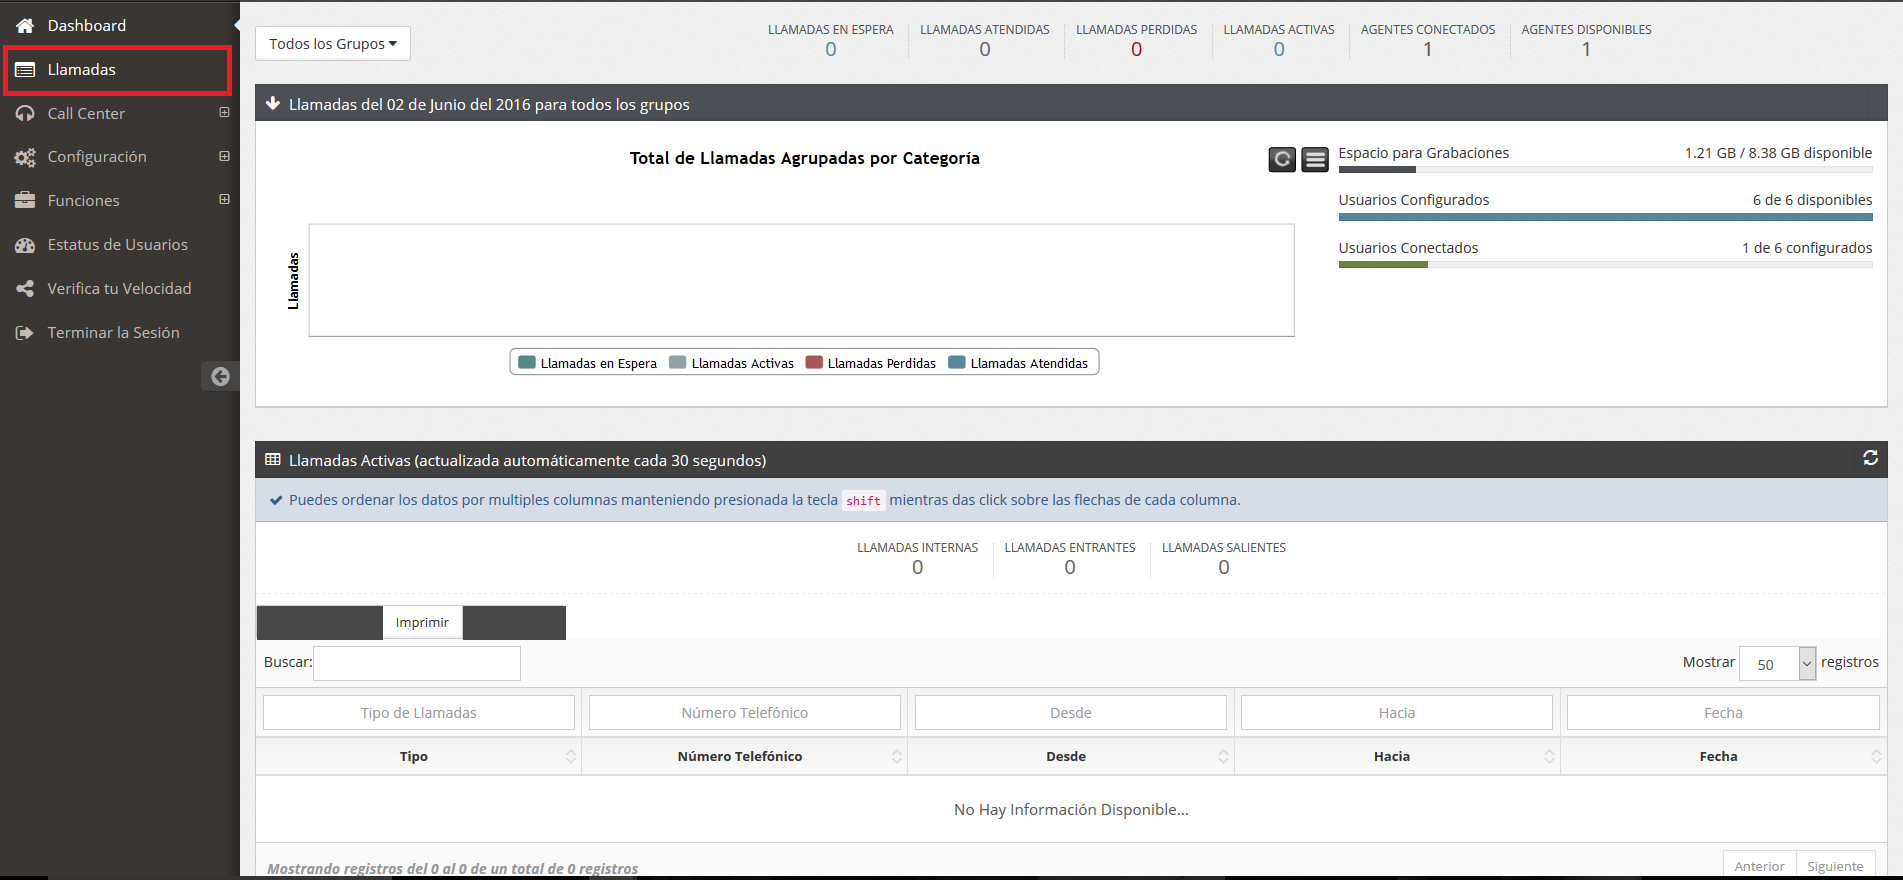
Task: Click the Imprimir button
Action: (422, 622)
